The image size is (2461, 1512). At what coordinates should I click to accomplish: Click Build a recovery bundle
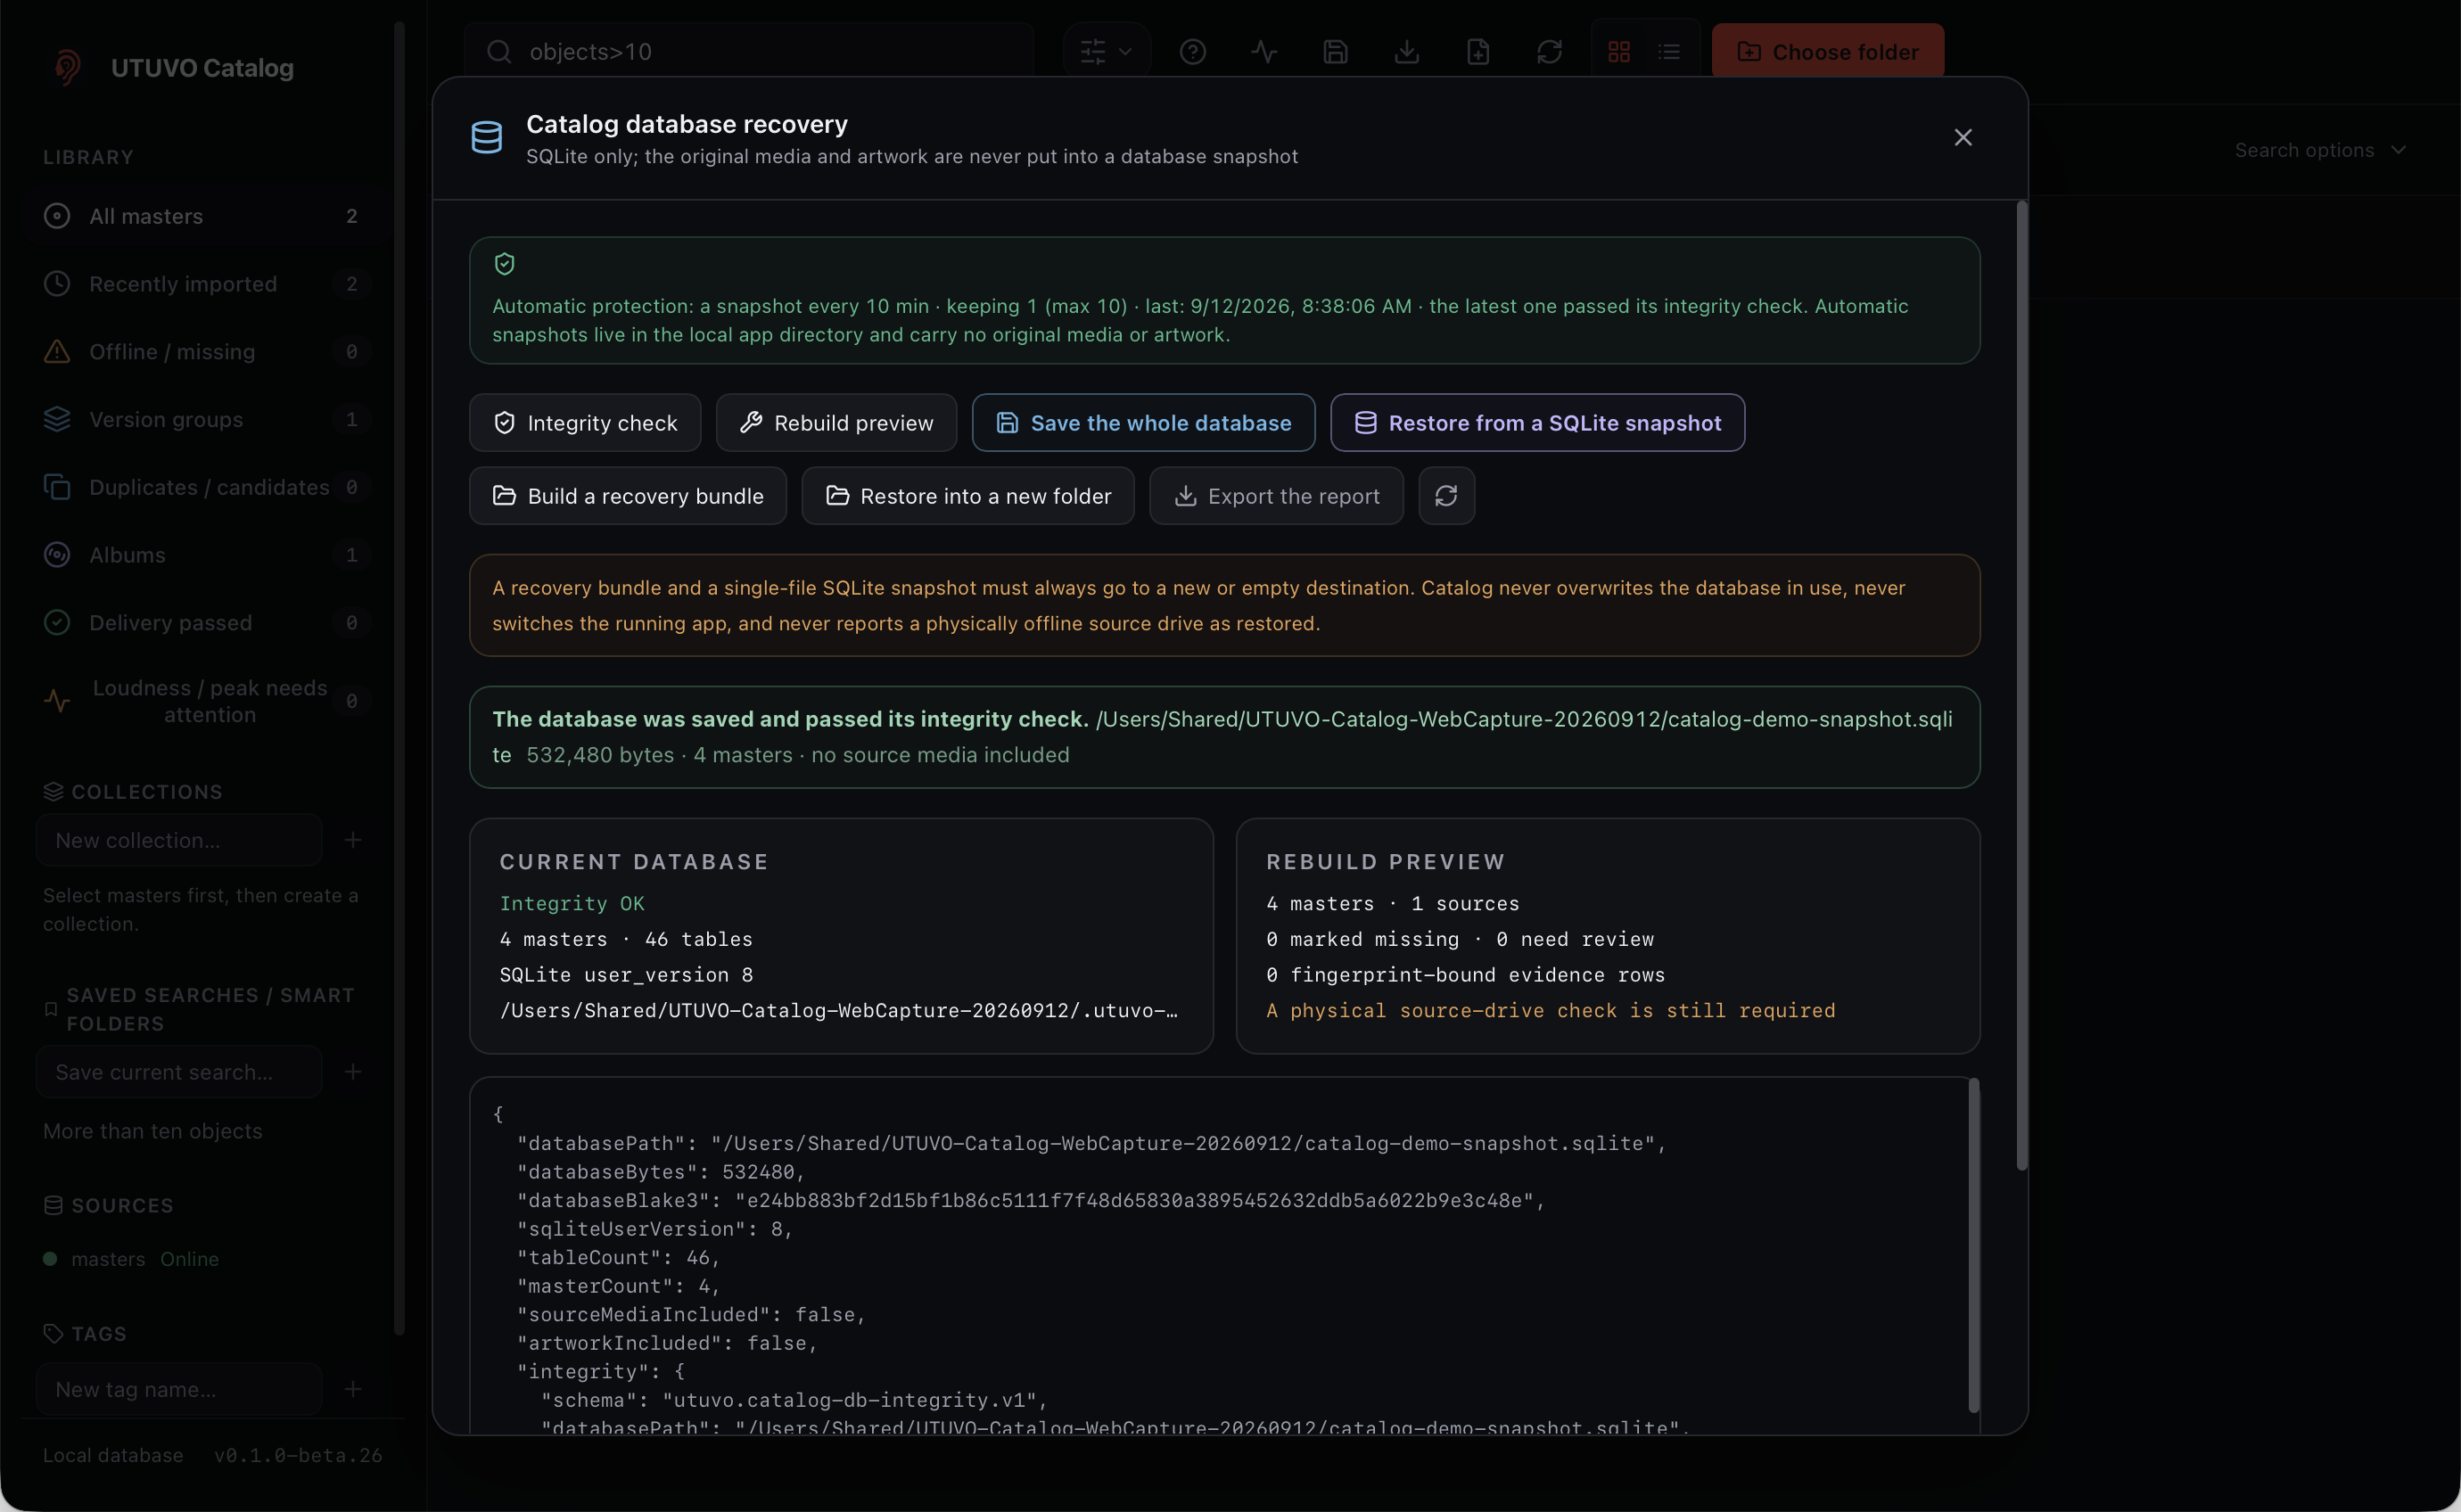(628, 496)
